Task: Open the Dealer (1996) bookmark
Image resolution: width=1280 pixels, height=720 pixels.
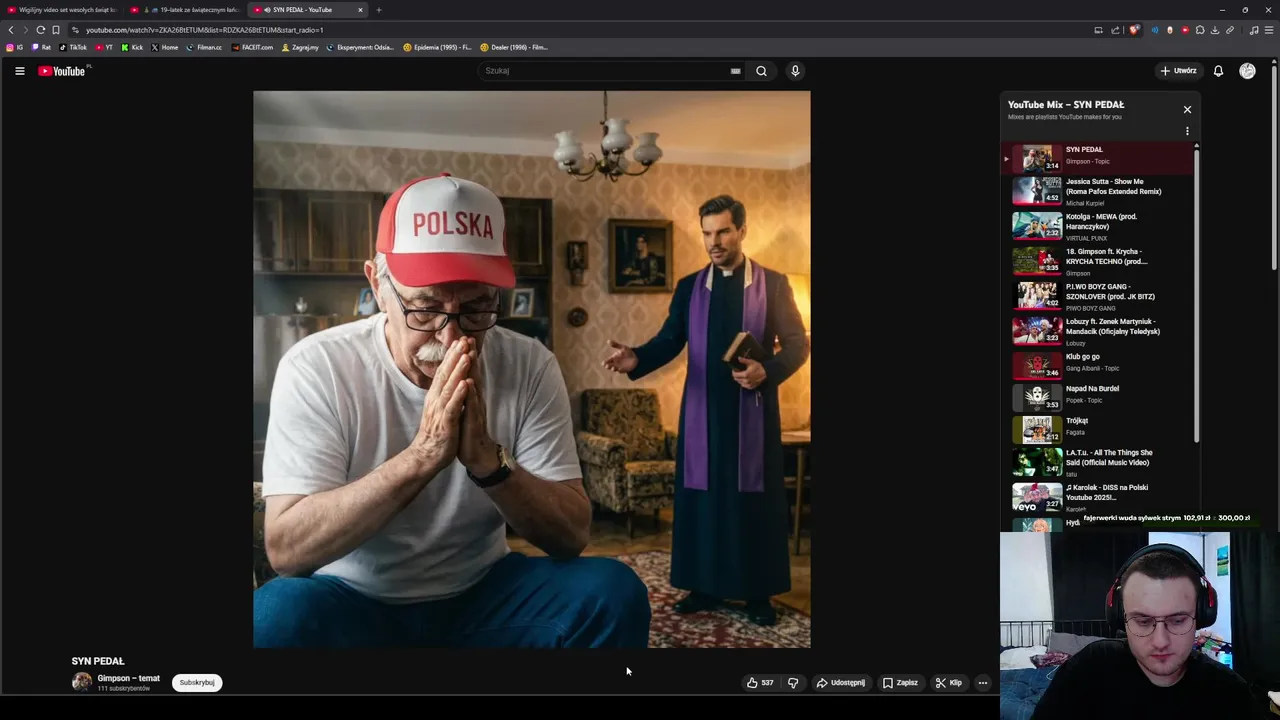Action: [514, 47]
